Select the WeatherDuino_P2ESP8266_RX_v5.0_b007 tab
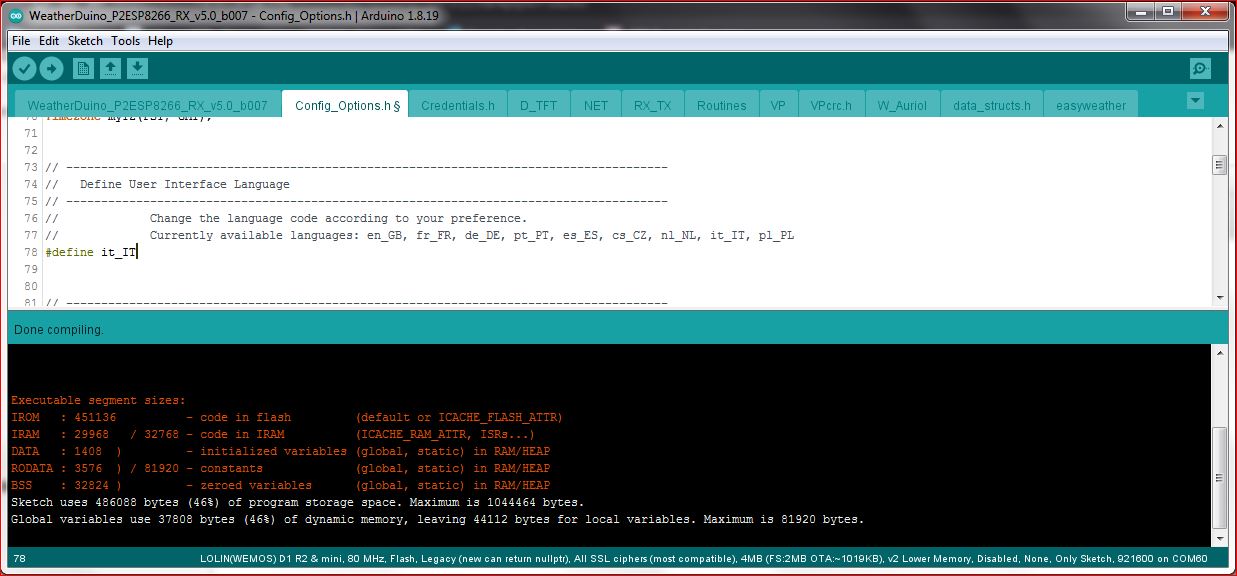This screenshot has height=576, width=1237. click(x=147, y=106)
